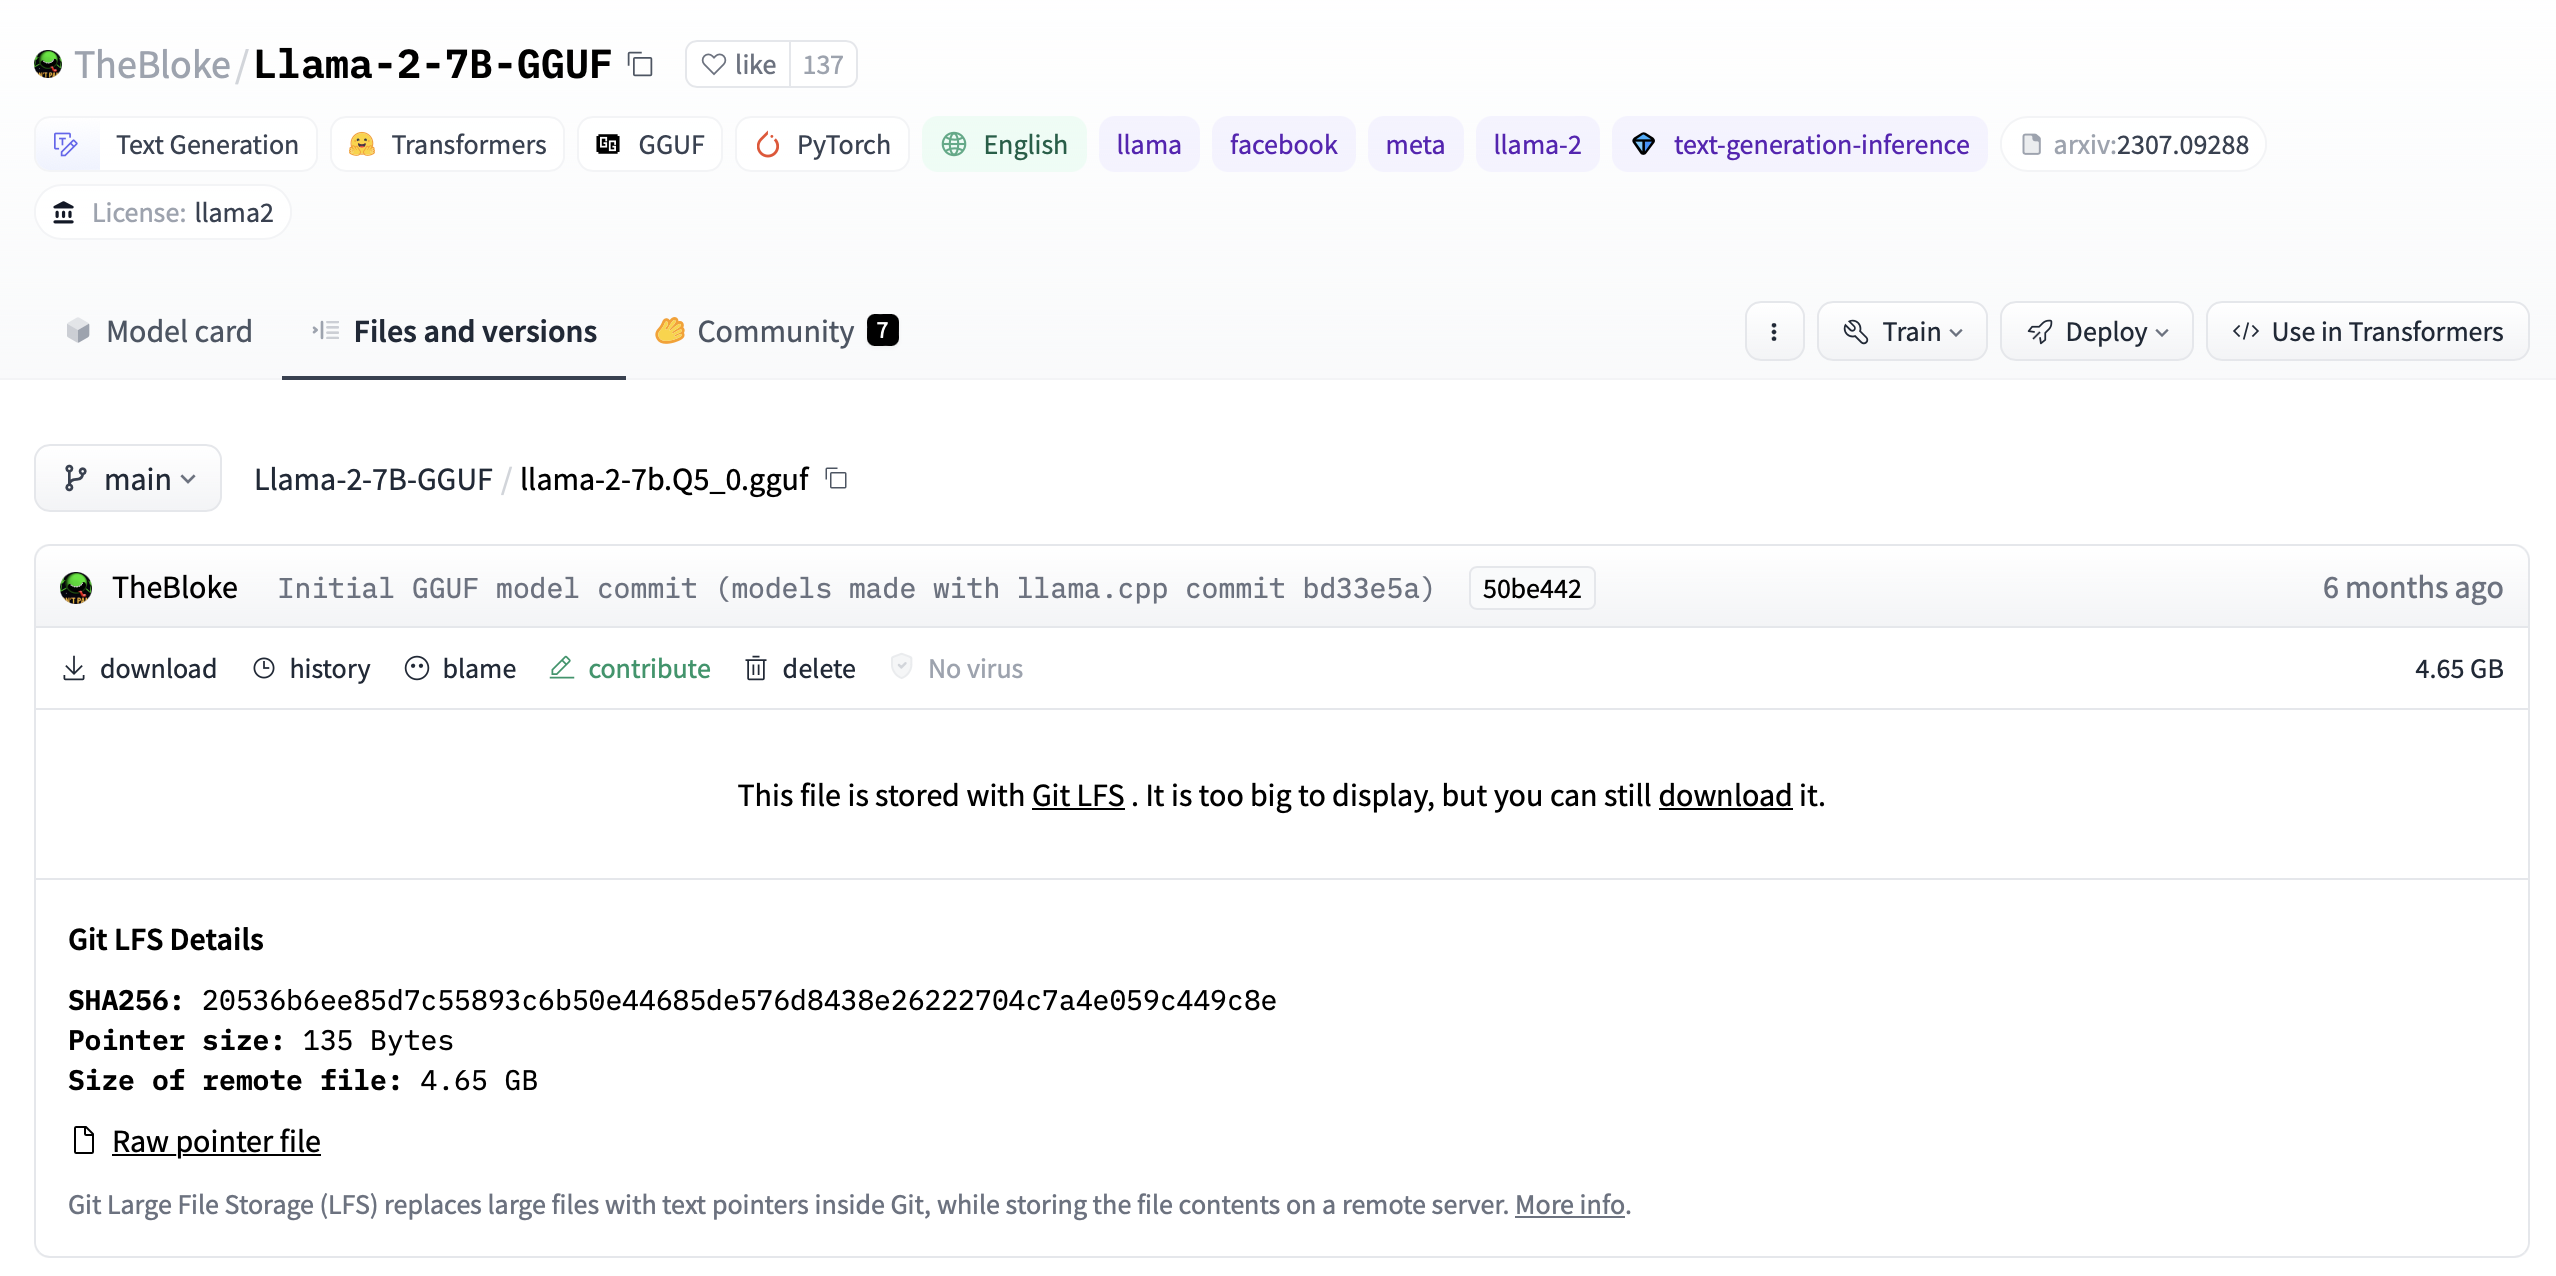Click the raw pointer file document icon
2556x1276 pixels.
coord(84,1140)
